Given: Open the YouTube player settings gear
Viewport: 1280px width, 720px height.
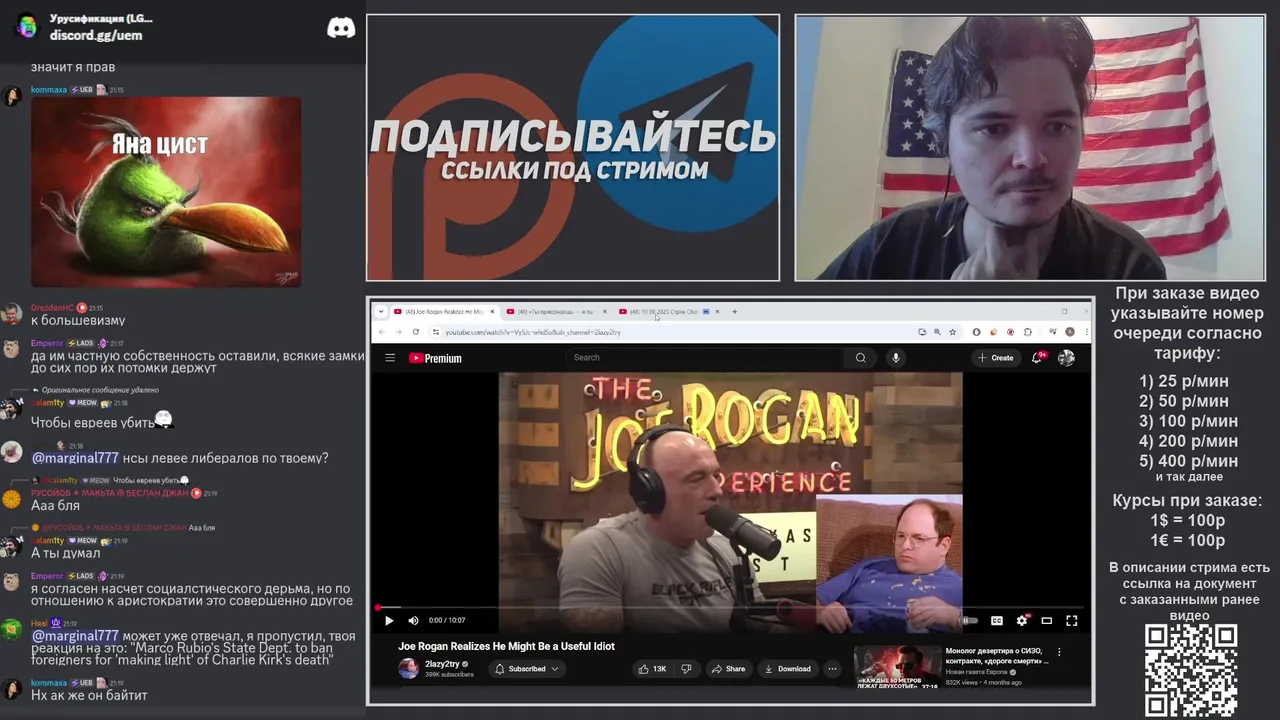Looking at the screenshot, I should [1022, 620].
